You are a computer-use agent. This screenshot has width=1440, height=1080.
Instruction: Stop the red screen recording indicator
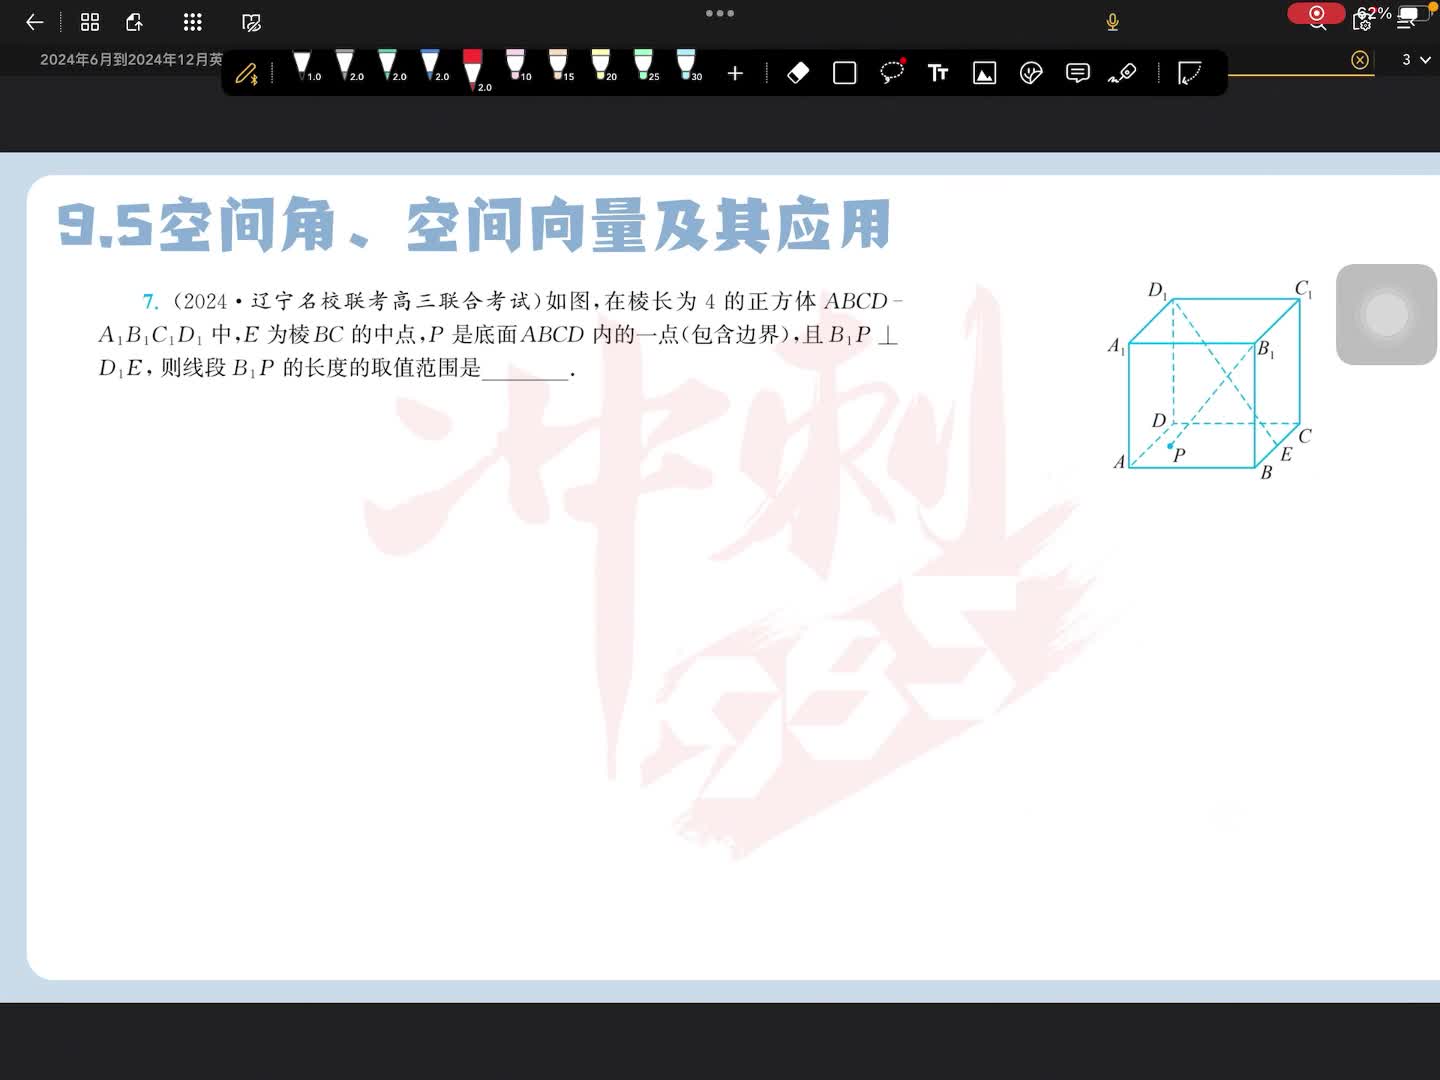tap(1316, 13)
